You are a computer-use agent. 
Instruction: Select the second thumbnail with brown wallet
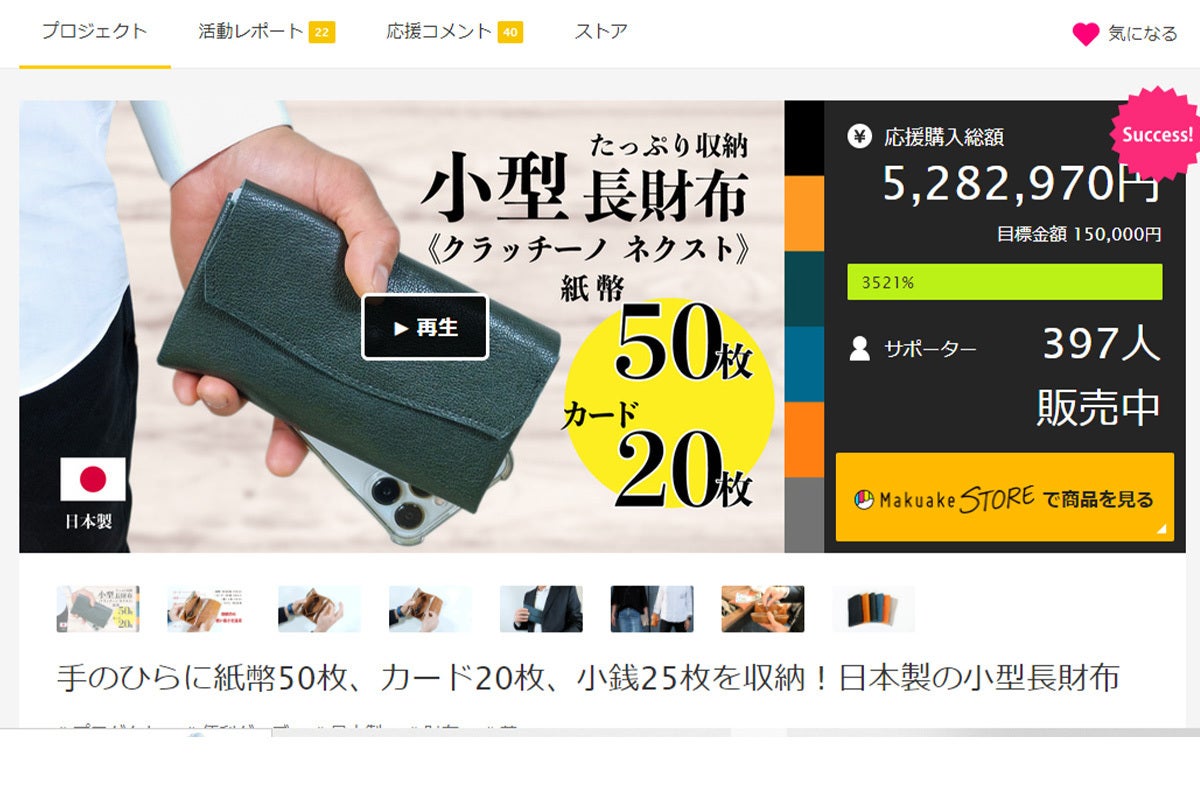[209, 609]
